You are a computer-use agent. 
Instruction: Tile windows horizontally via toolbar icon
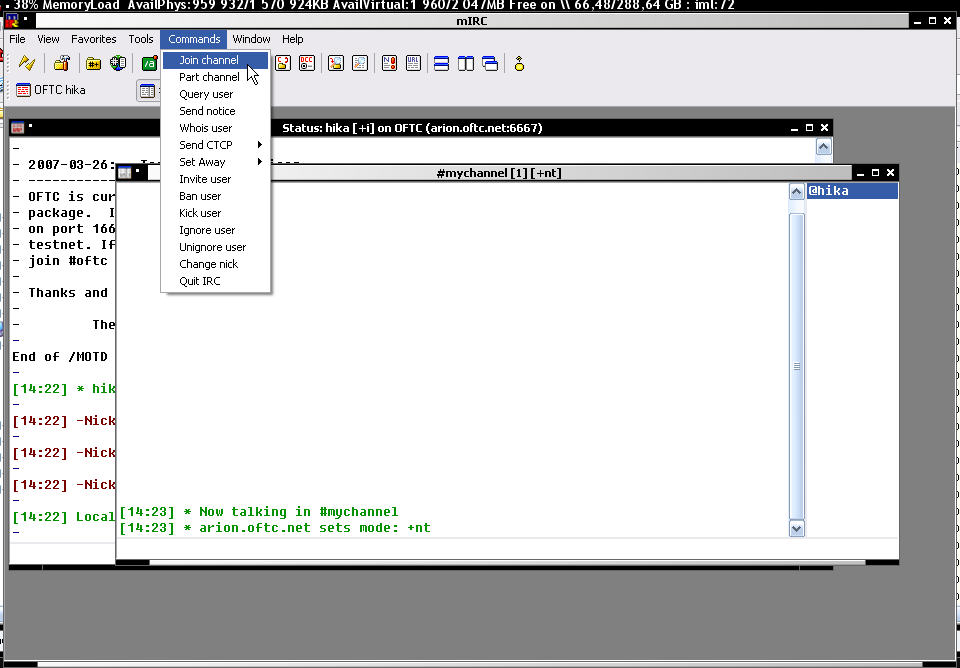click(x=441, y=63)
